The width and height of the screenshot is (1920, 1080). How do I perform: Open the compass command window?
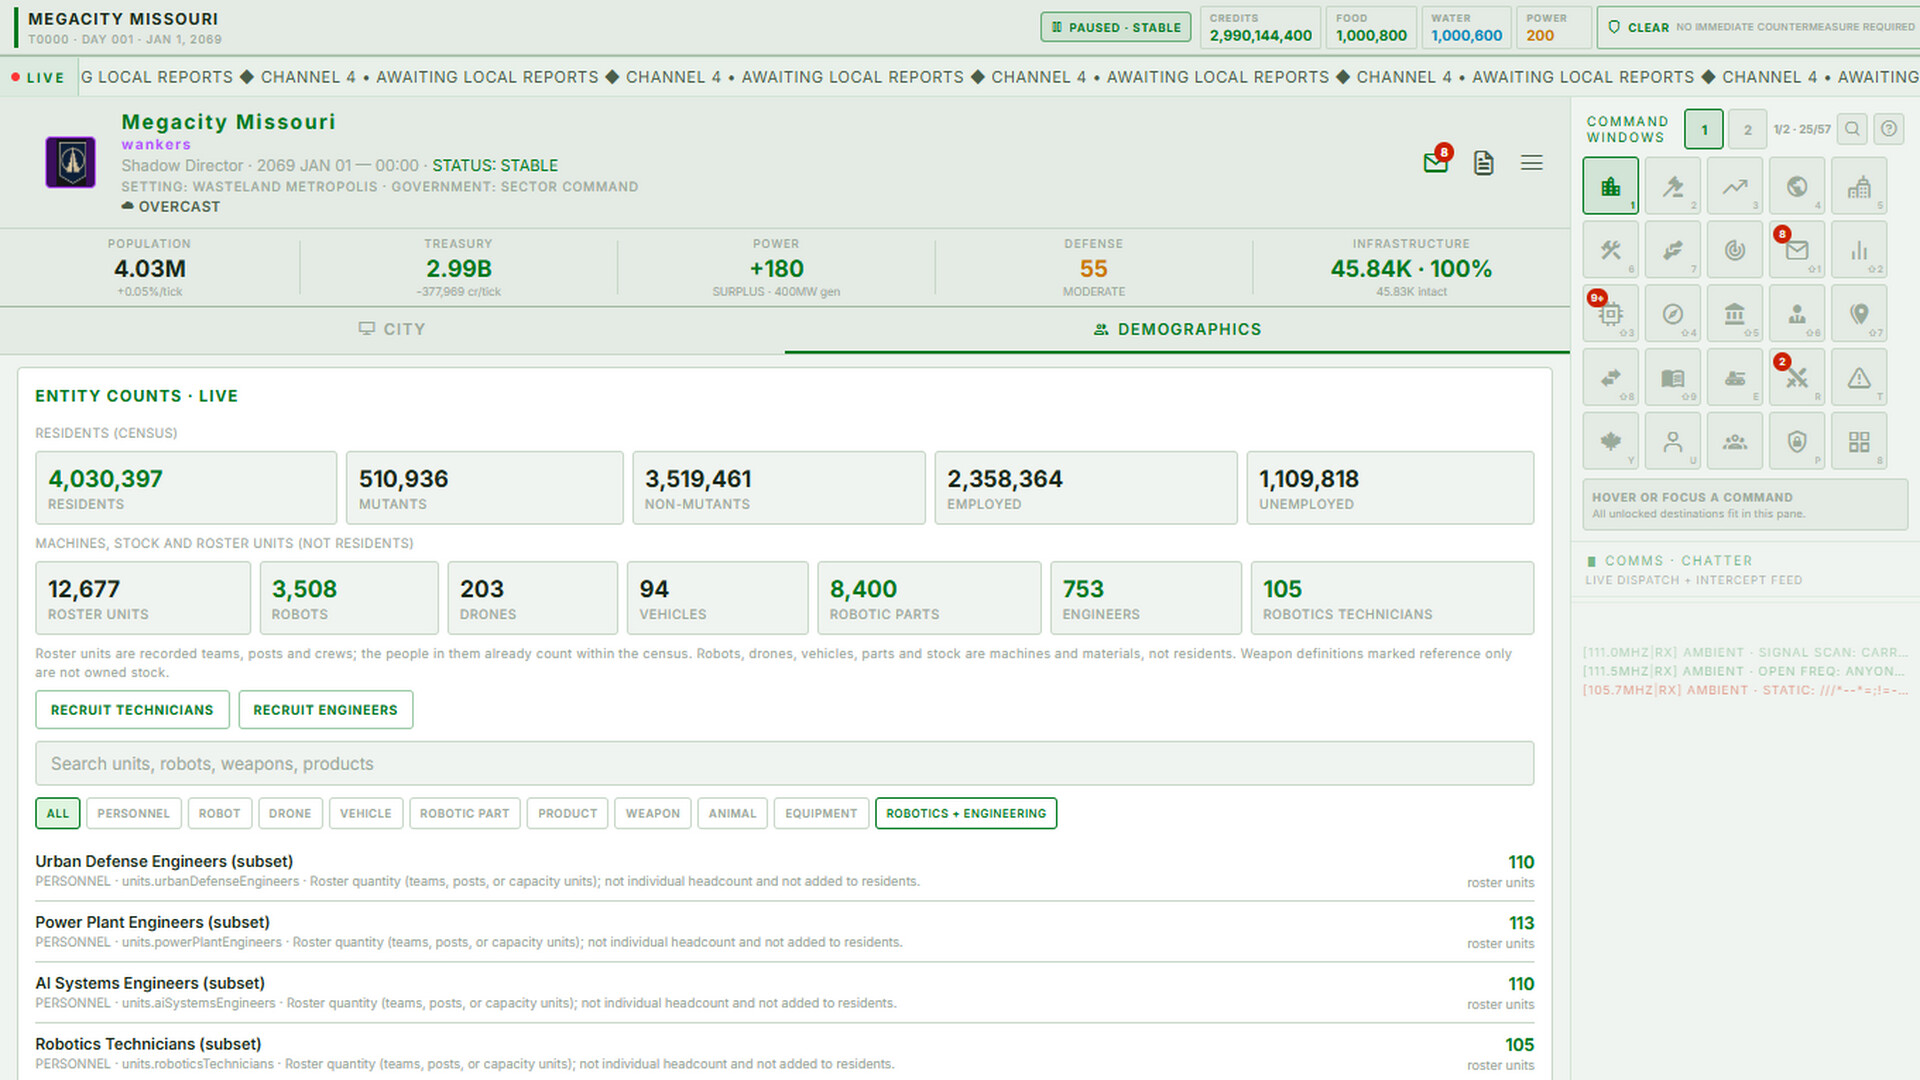(x=1672, y=314)
